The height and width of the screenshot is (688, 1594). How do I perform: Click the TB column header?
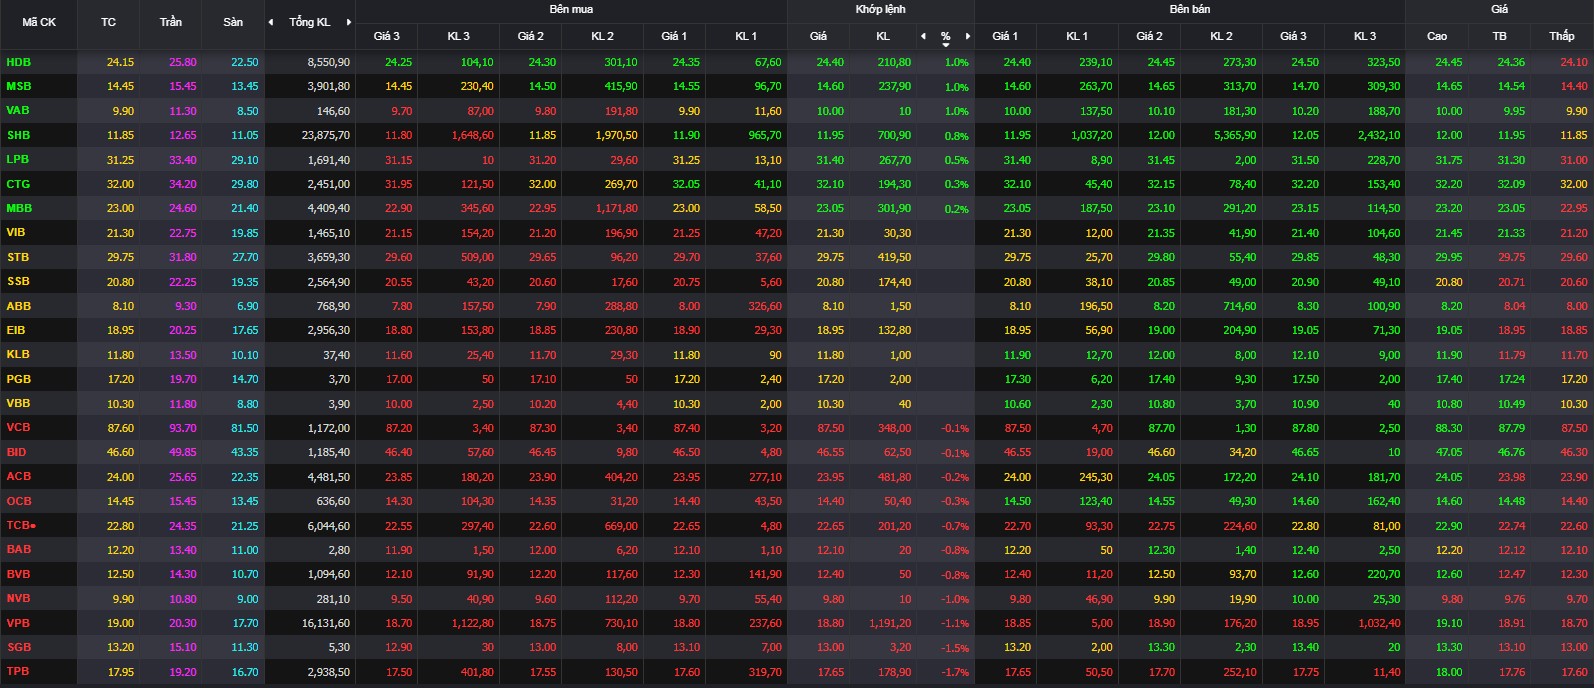[x=1499, y=36]
